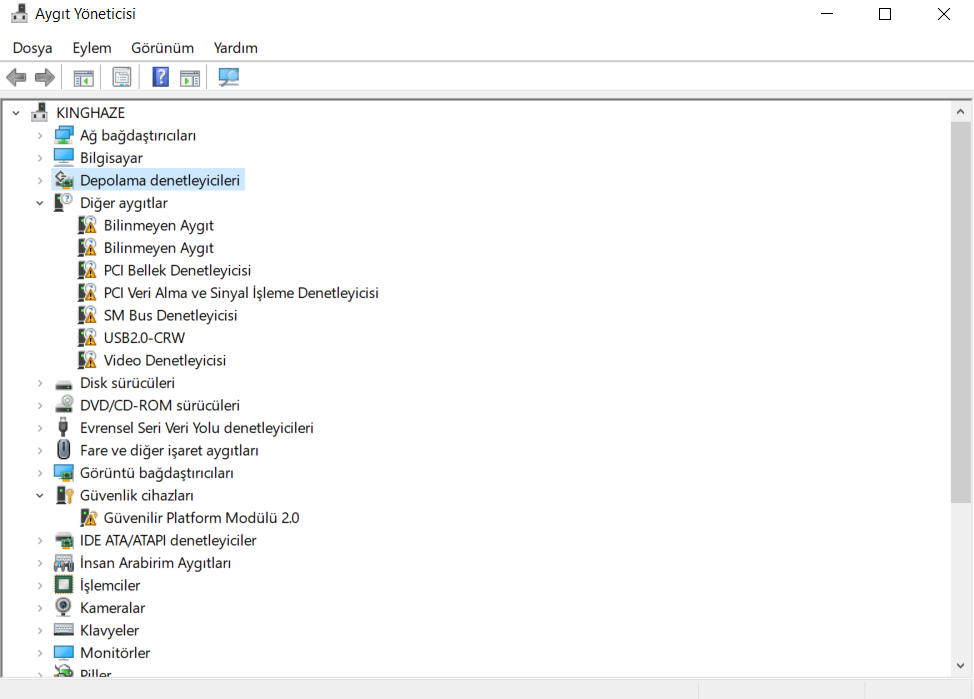The image size is (974, 699).
Task: Select Güvenilir Platform Modülü 2.0 label
Action: [x=201, y=518]
